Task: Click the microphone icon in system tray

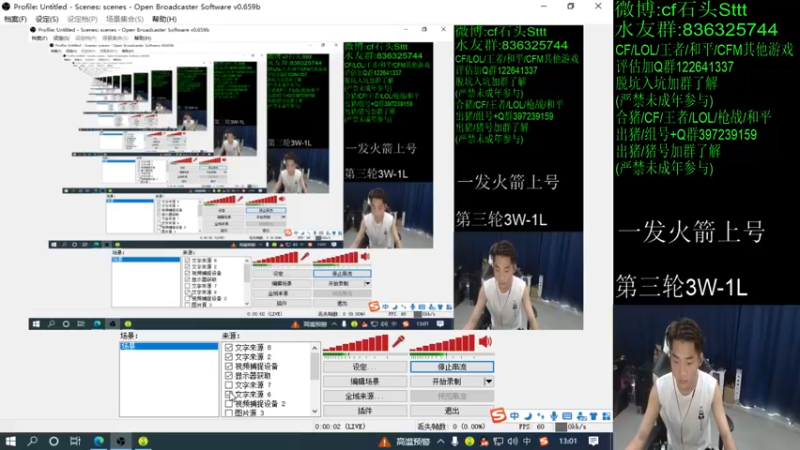Action: pyautogui.click(x=455, y=441)
